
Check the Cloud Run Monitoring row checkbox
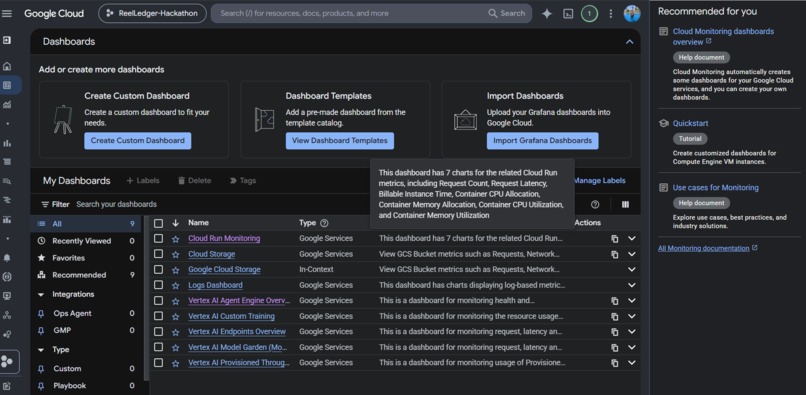pyautogui.click(x=158, y=239)
